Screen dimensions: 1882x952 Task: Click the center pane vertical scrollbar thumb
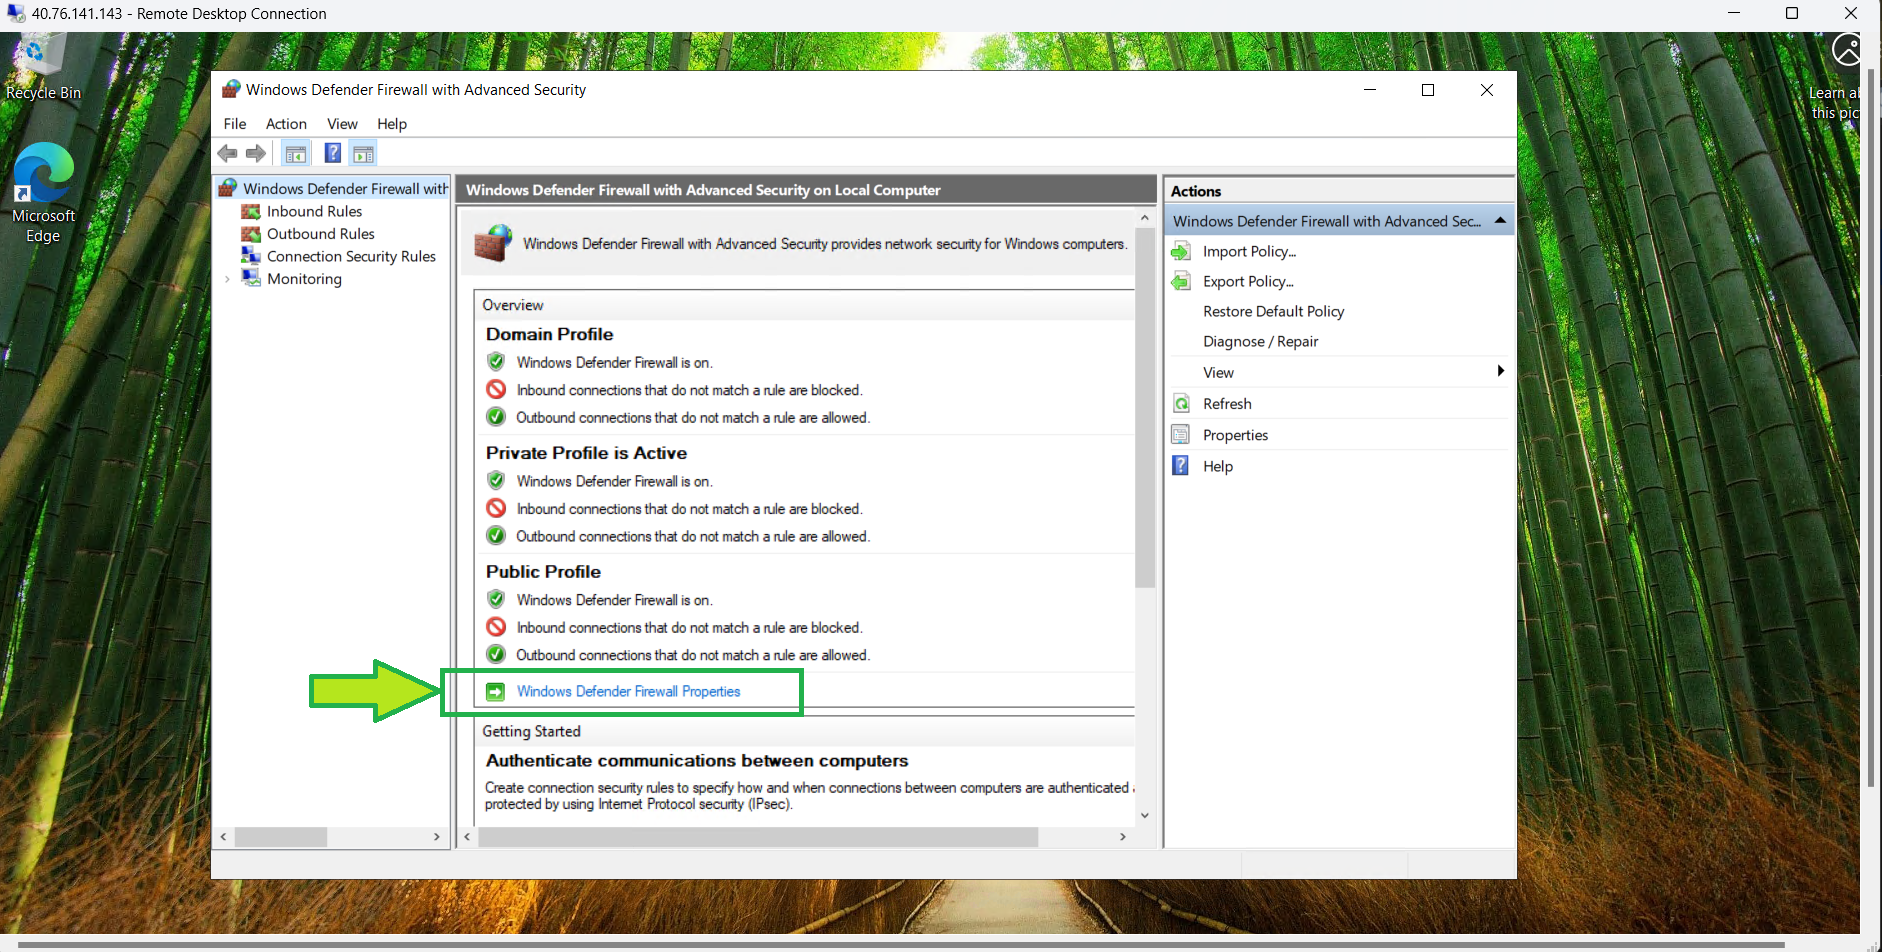[x=1145, y=407]
